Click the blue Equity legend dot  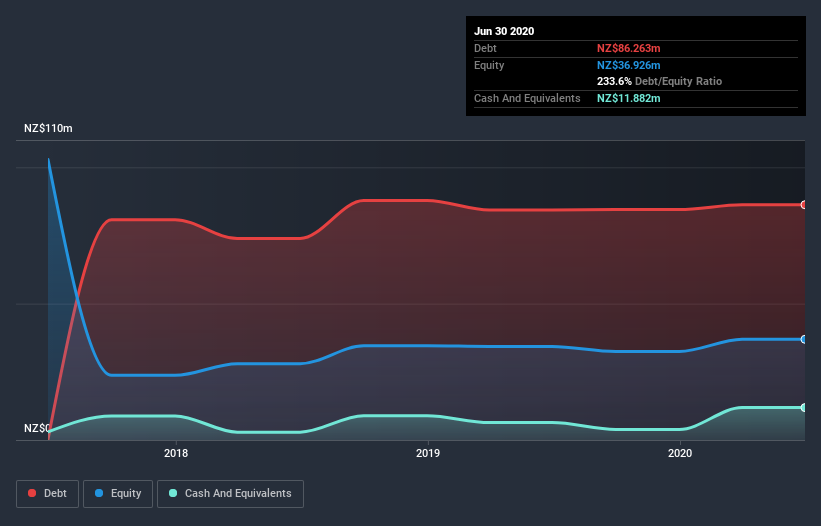[x=99, y=493]
